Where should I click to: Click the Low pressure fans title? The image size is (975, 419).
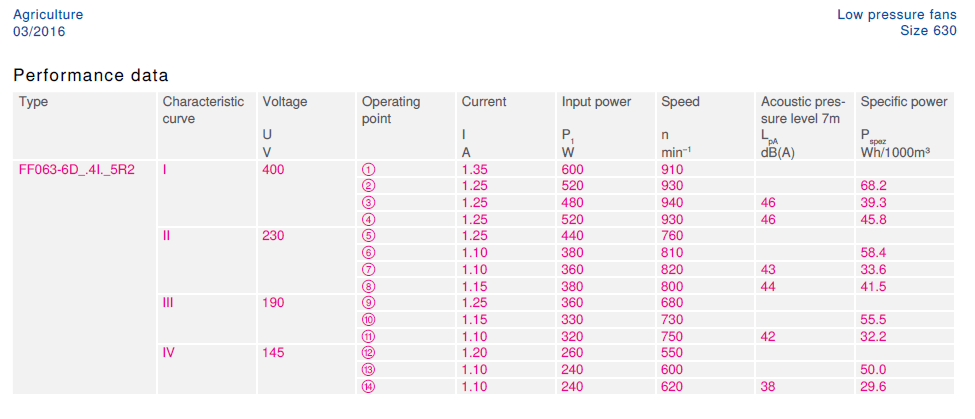[897, 15]
